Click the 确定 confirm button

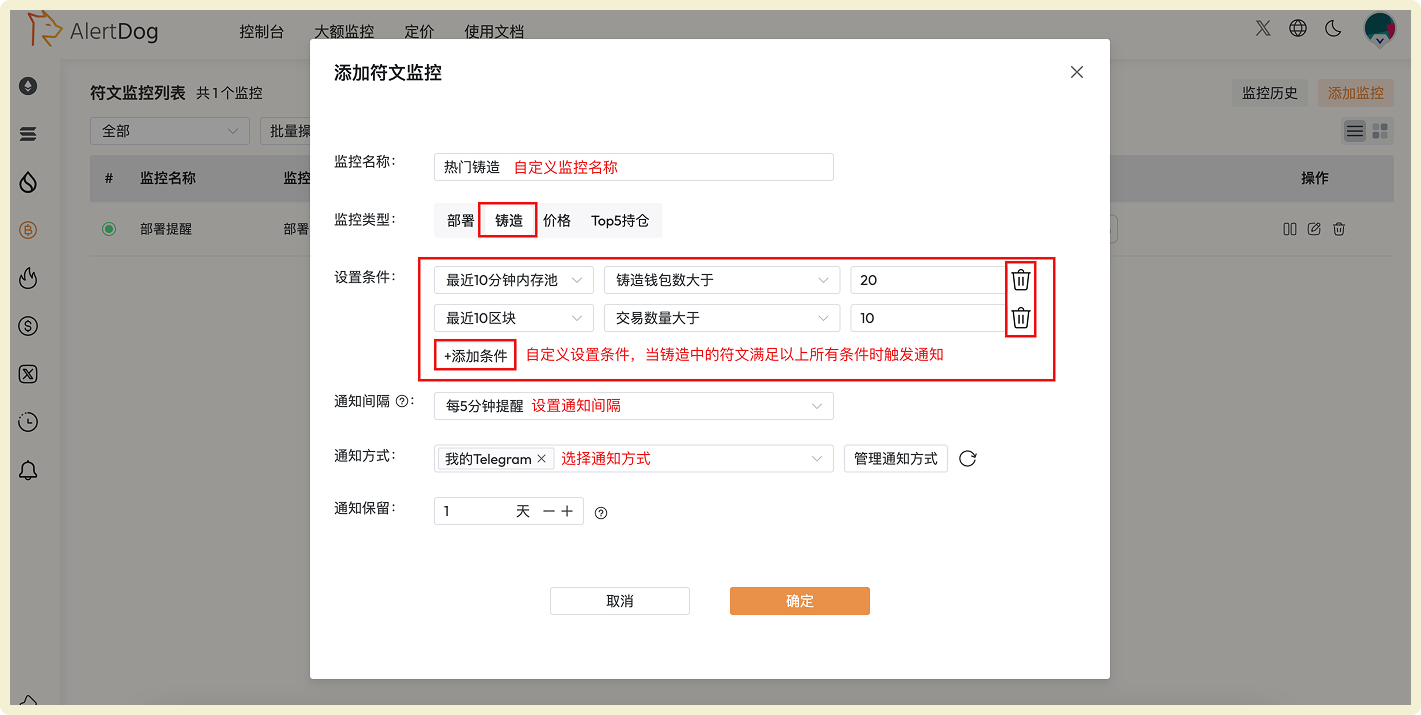pyautogui.click(x=799, y=600)
